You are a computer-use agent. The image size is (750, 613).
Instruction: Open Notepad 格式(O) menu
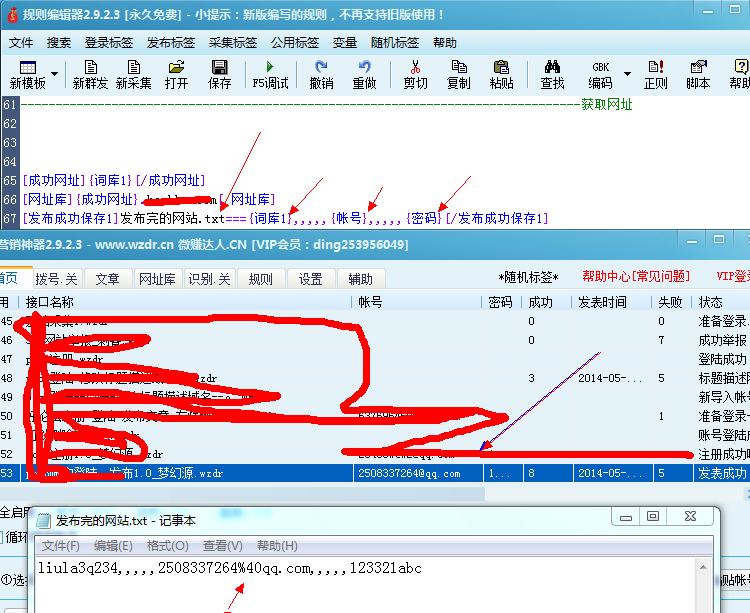point(167,546)
